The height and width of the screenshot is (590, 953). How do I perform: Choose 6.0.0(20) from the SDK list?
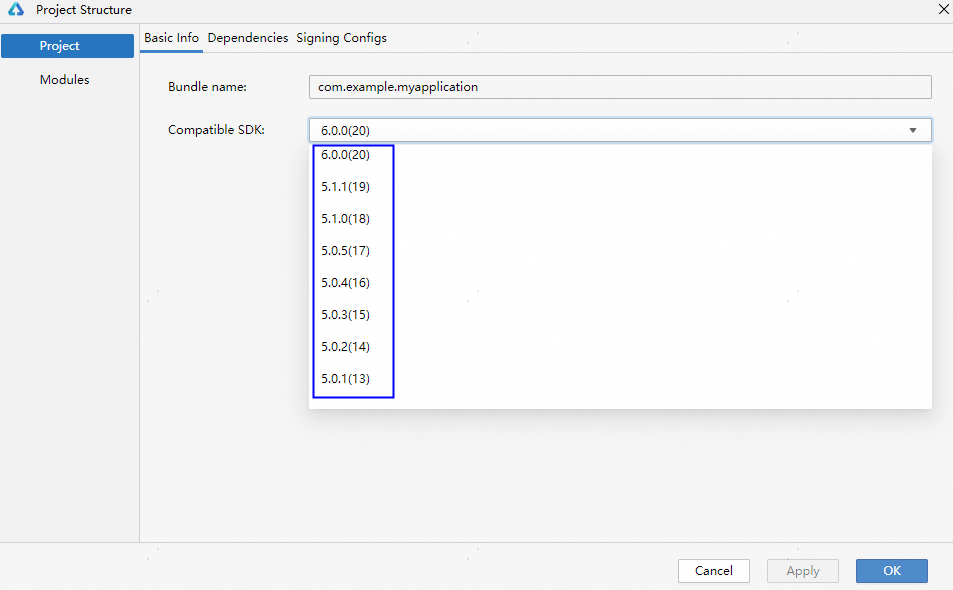click(346, 155)
